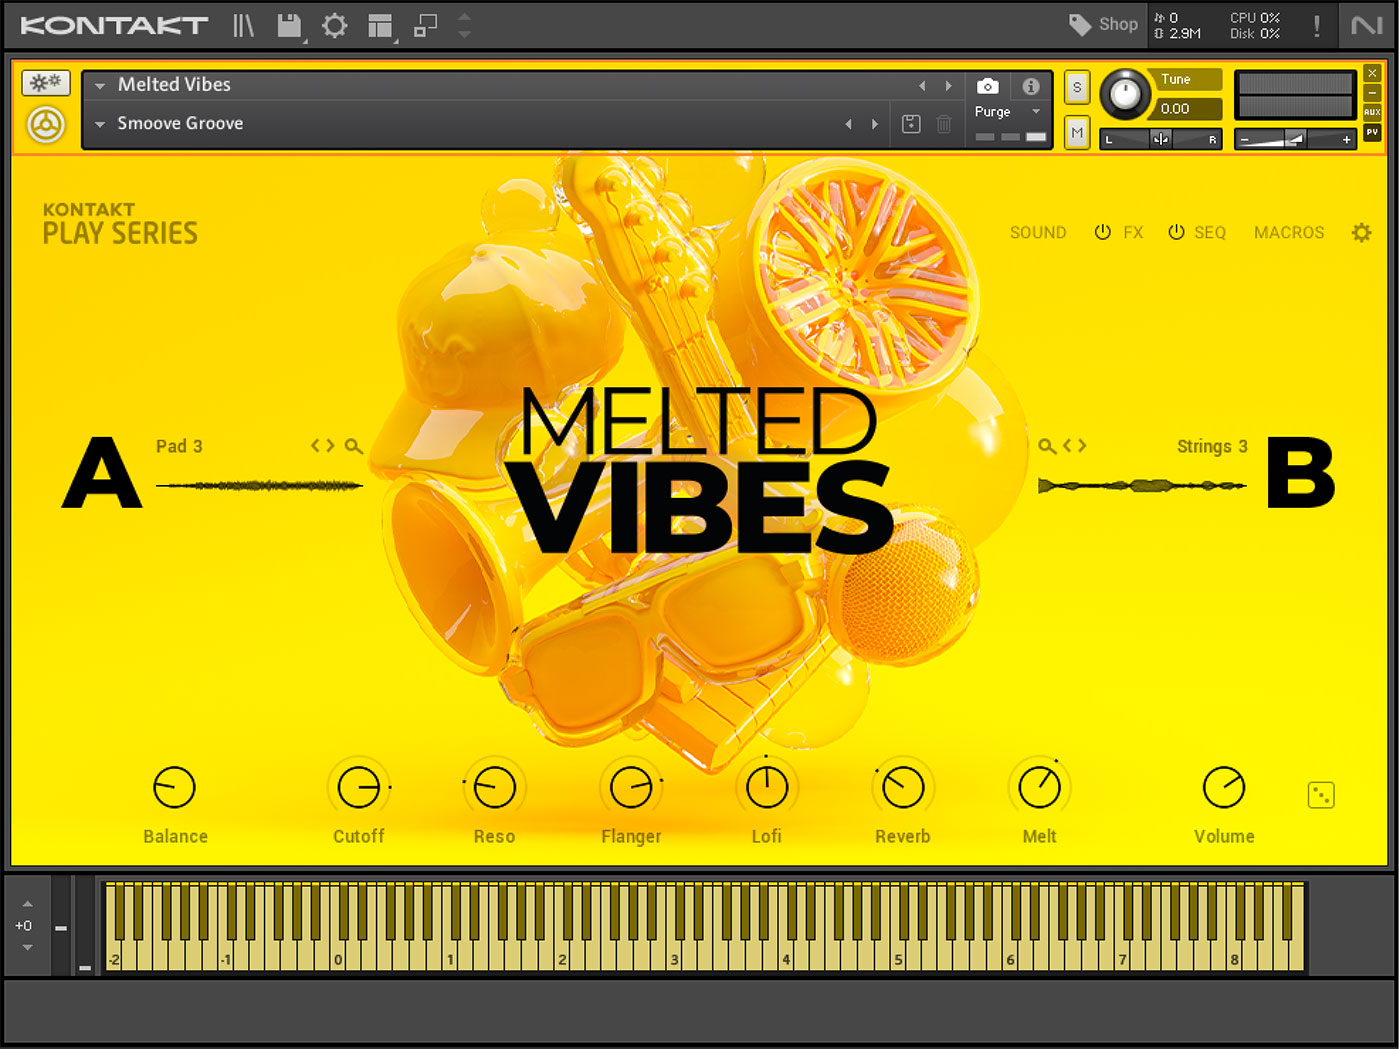The image size is (1400, 1049).
Task: Open sound browser for layer B
Action: click(1047, 446)
